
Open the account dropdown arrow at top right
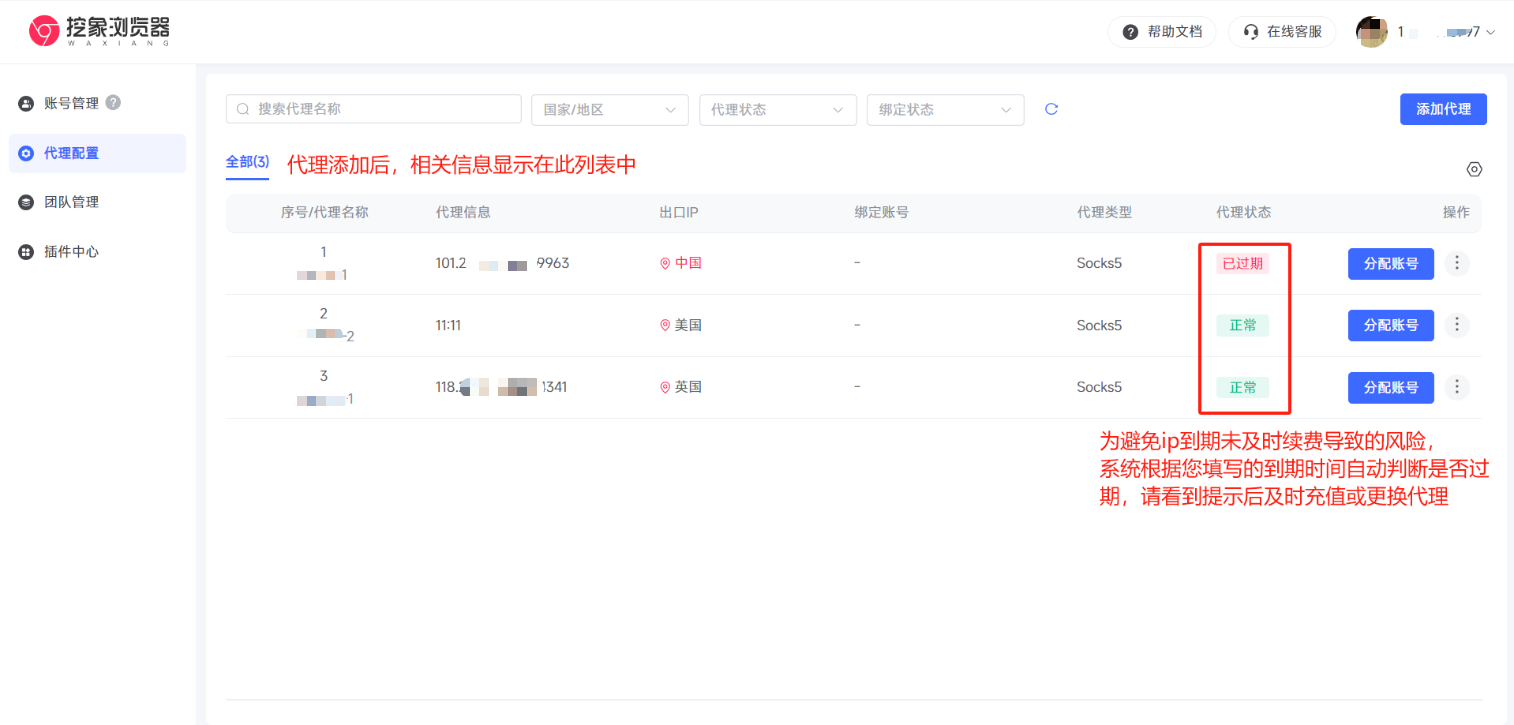click(x=1491, y=32)
